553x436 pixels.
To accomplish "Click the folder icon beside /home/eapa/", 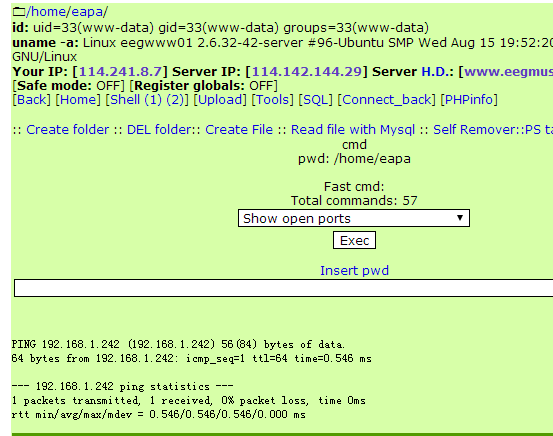I will click(x=19, y=12).
